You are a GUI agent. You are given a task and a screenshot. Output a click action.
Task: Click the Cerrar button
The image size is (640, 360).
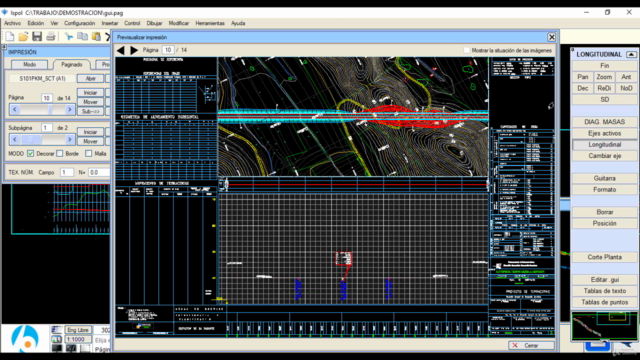coord(531,345)
